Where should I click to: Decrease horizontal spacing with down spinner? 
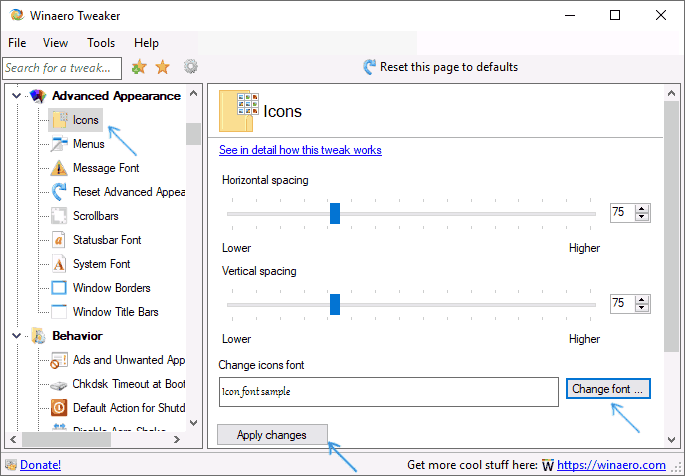tap(642, 217)
